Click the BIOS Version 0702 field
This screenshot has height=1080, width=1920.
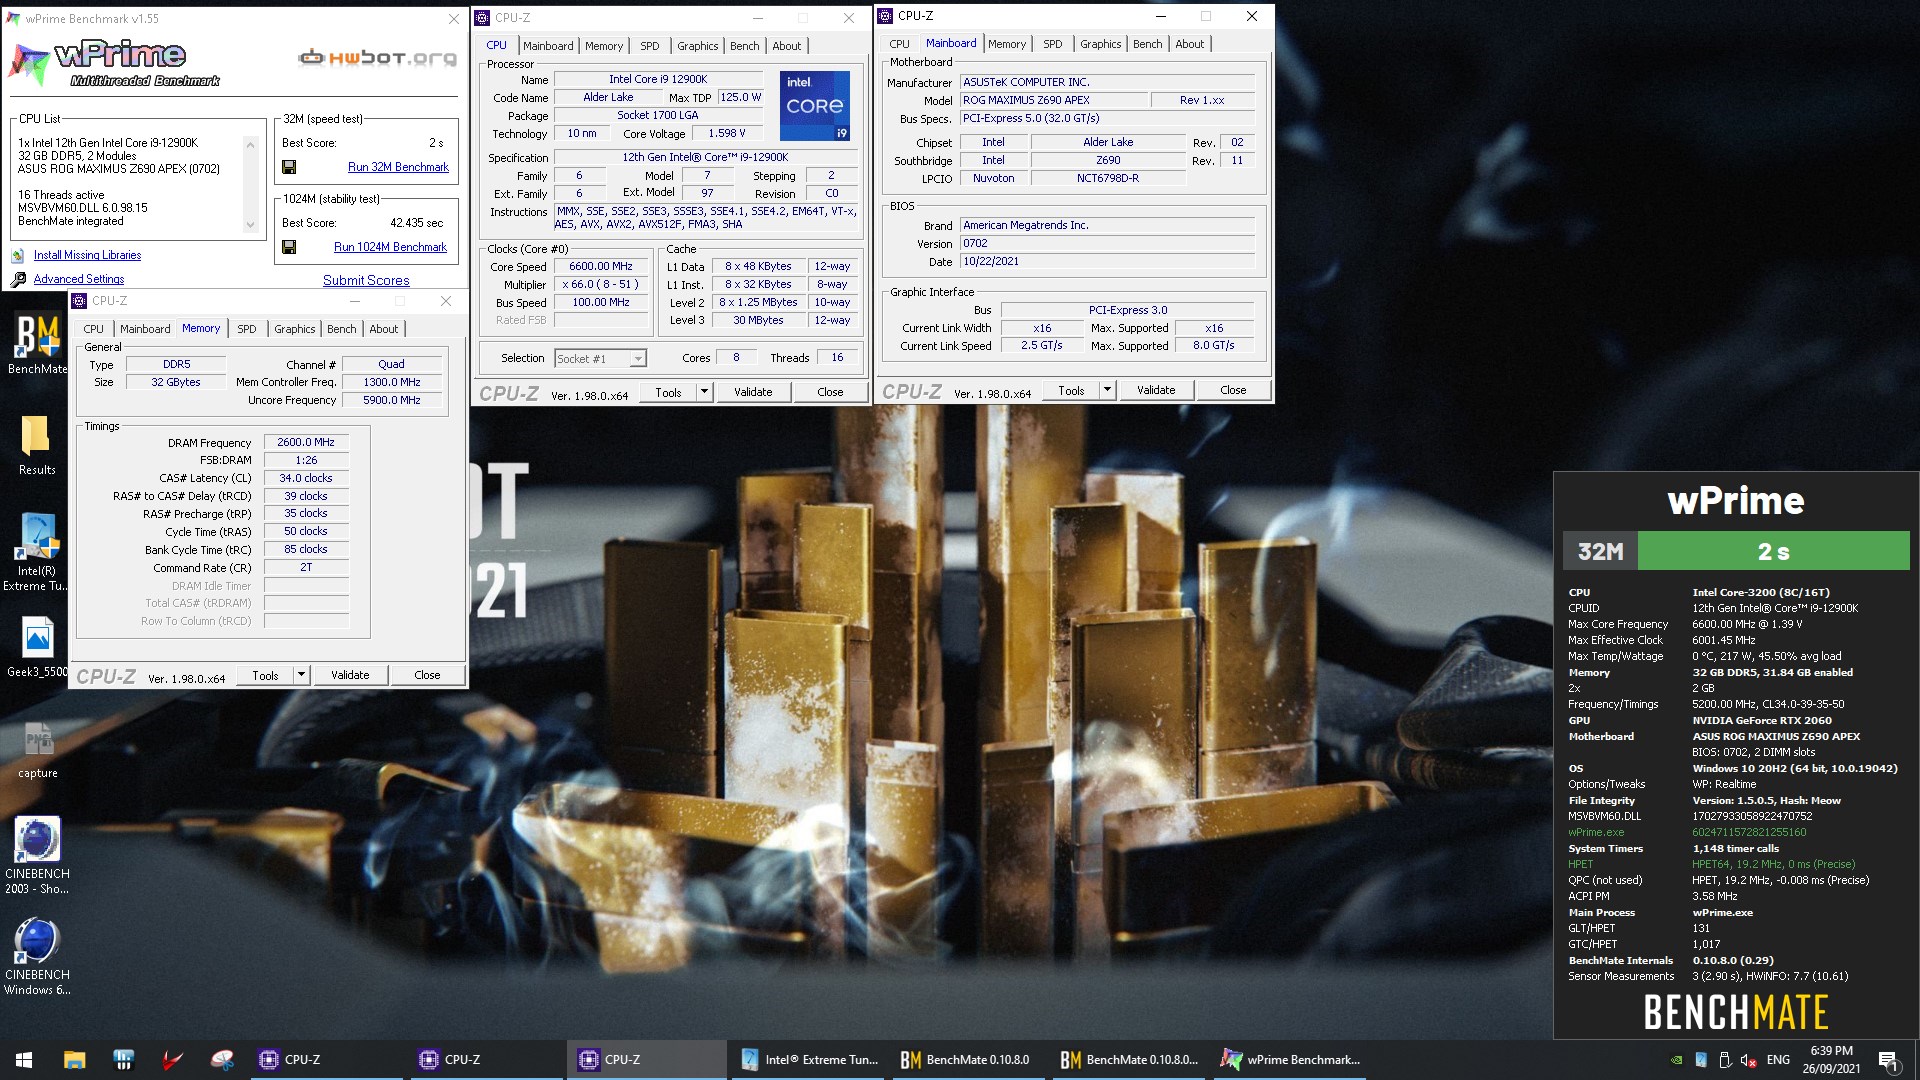1107,243
